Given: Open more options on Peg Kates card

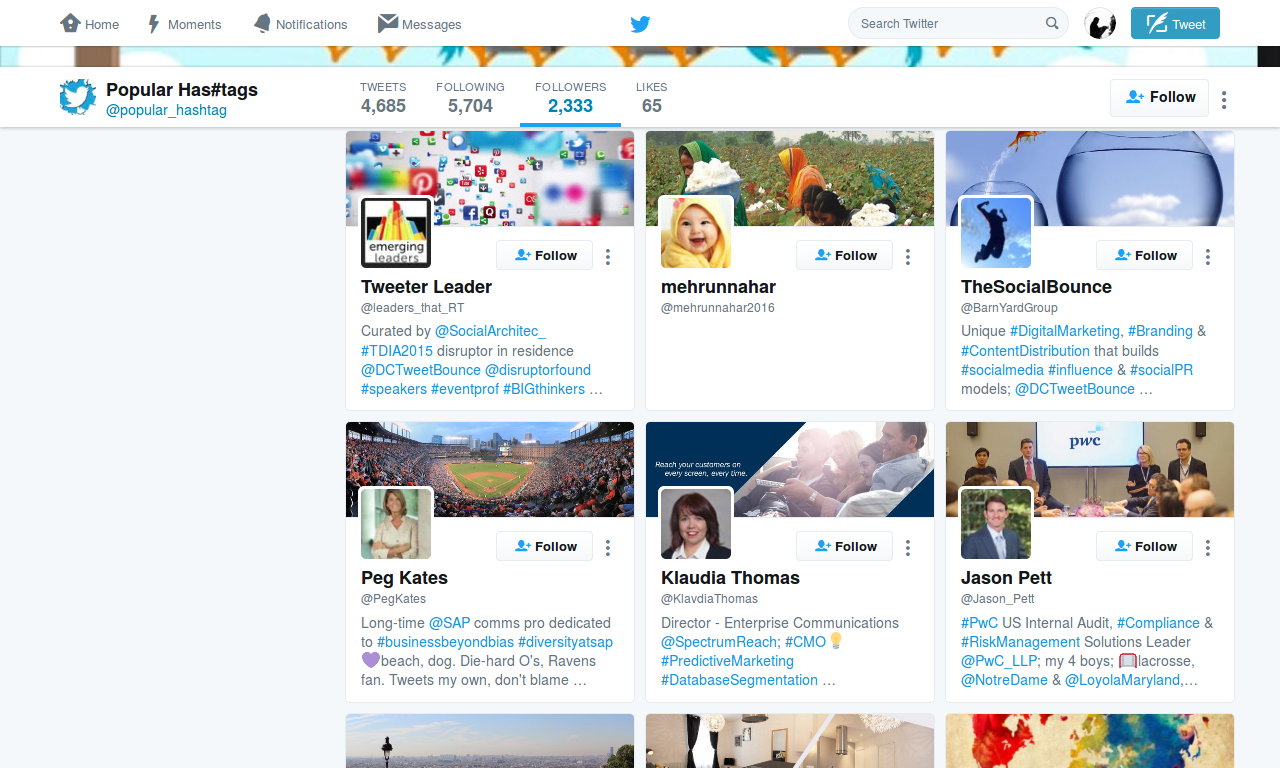Looking at the screenshot, I should (x=608, y=548).
